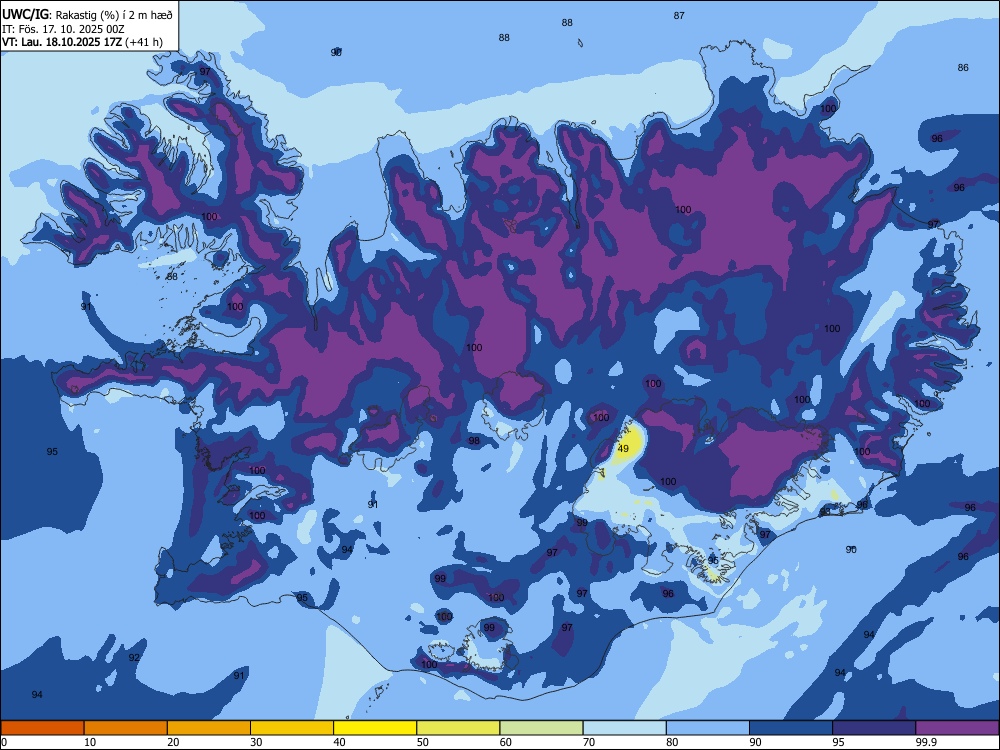Select the 70 tick label on the color scale
Screen dimensions: 1000x750
pyautogui.click(x=589, y=742)
